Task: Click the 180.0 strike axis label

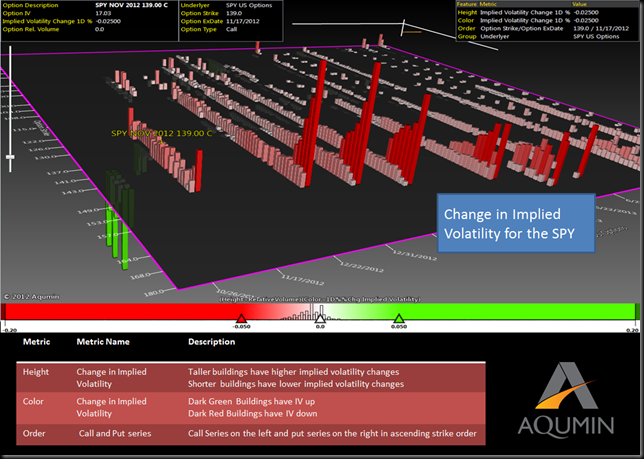Action: coord(154,293)
